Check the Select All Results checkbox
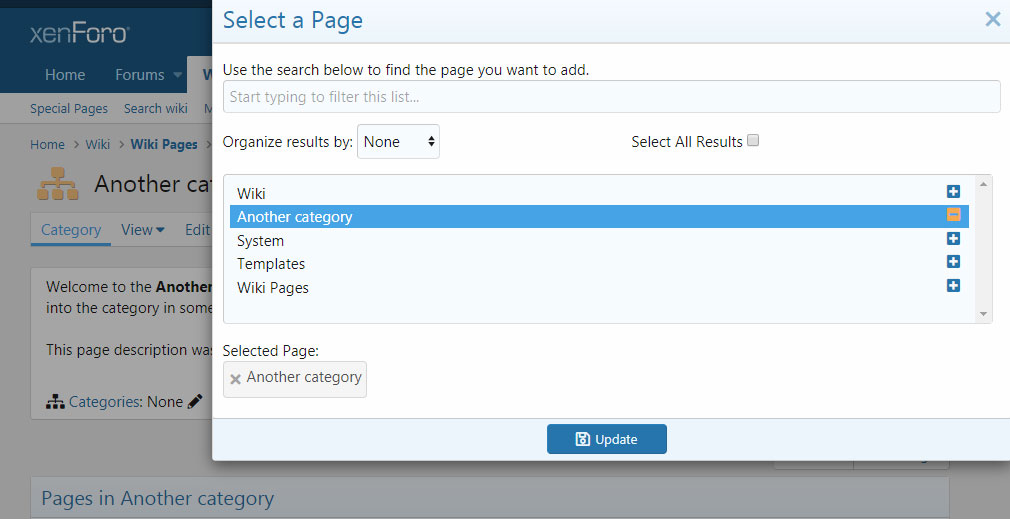Viewport: 1010px width, 519px height. tap(754, 141)
